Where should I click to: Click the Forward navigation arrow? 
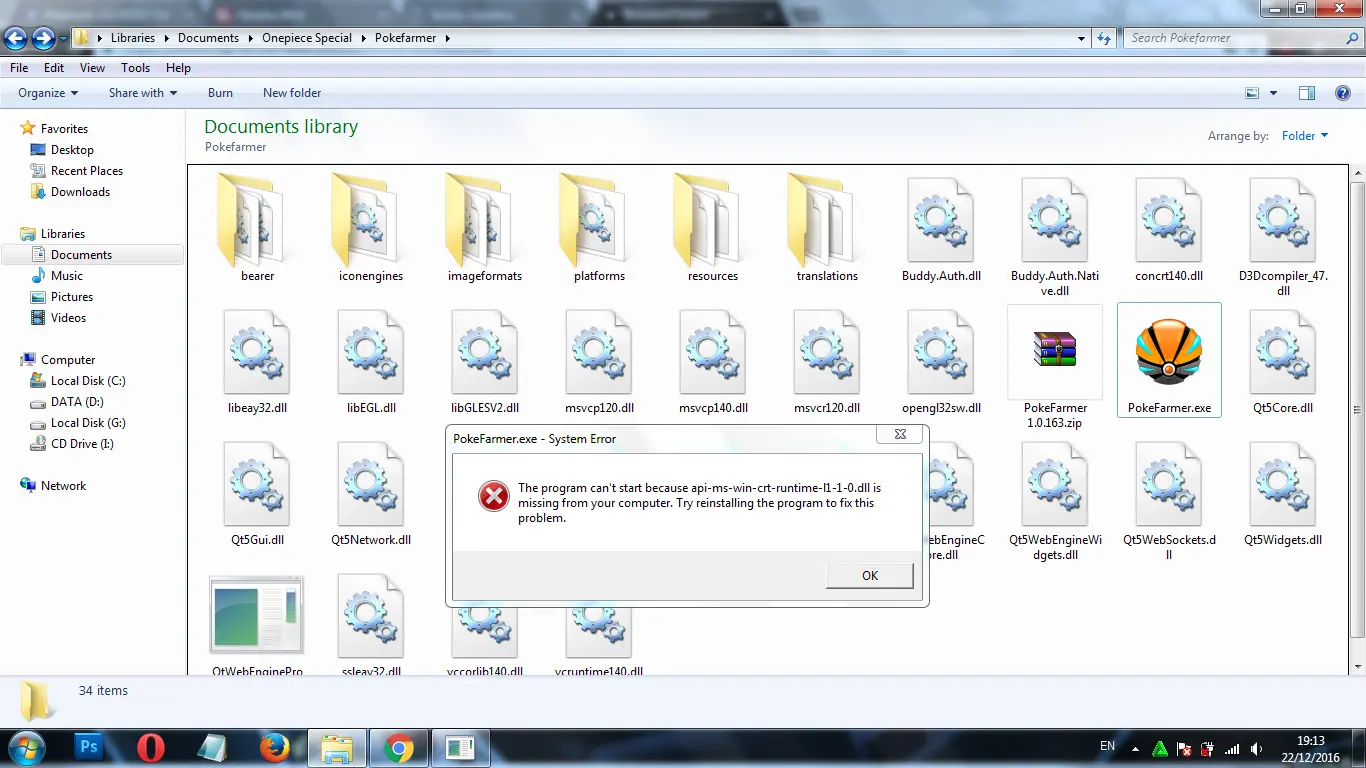click(43, 39)
